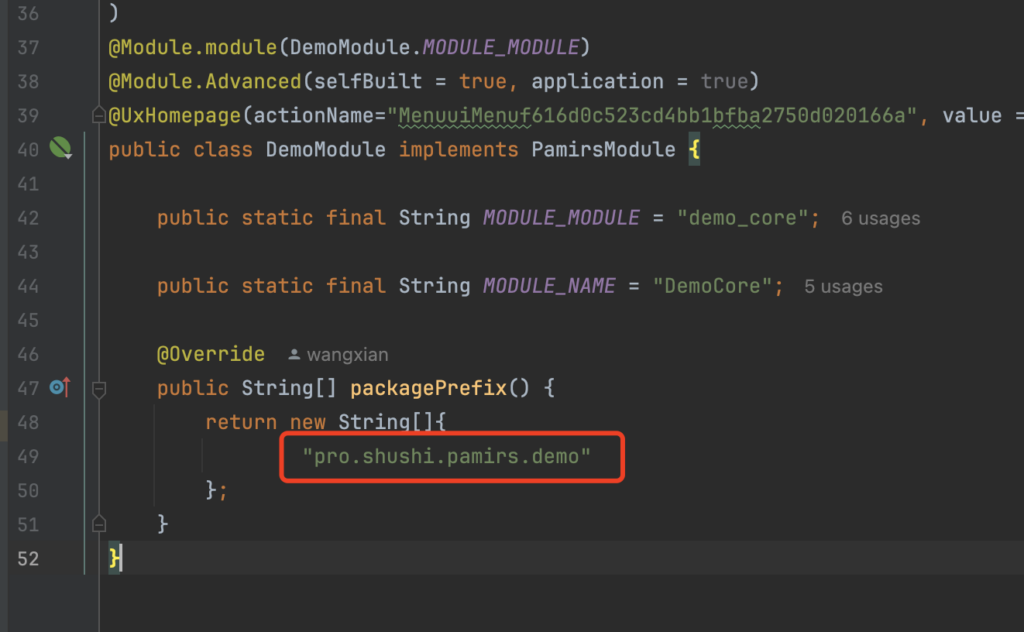Click the DemoModule class name
Image resolution: width=1024 pixels, height=632 pixels.
point(324,150)
